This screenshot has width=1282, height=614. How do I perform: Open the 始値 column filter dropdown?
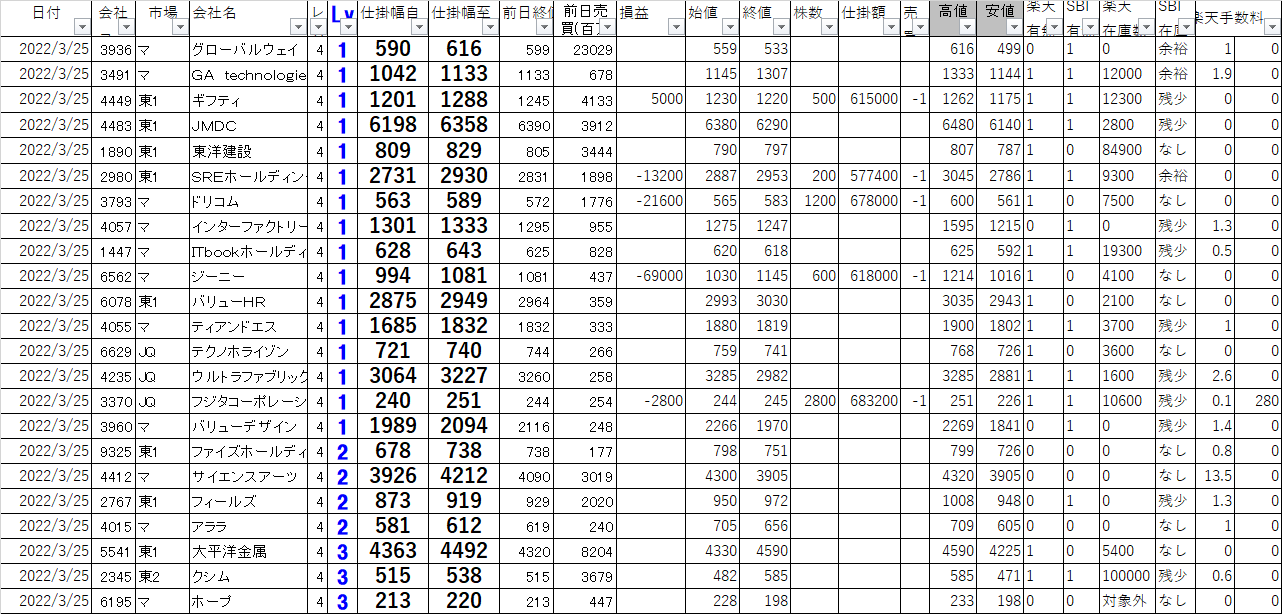[730, 29]
